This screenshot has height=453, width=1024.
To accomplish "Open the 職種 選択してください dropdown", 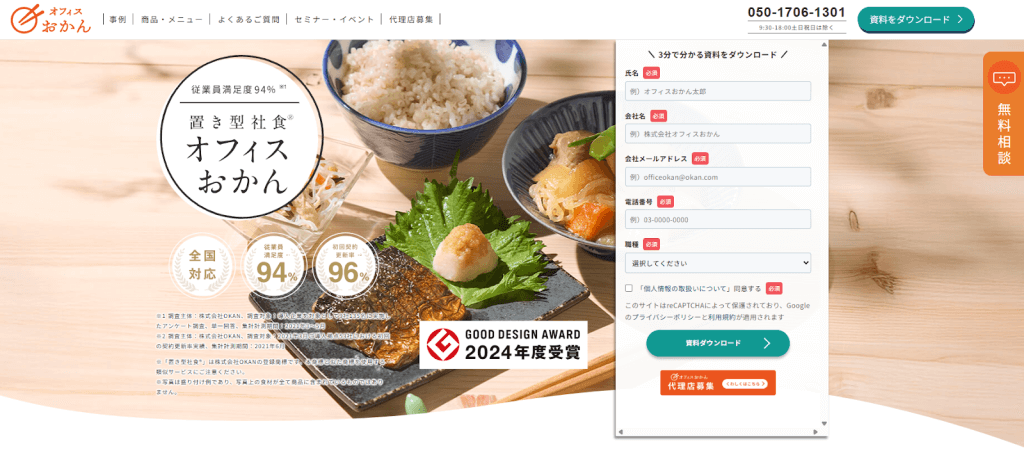I will (718, 263).
